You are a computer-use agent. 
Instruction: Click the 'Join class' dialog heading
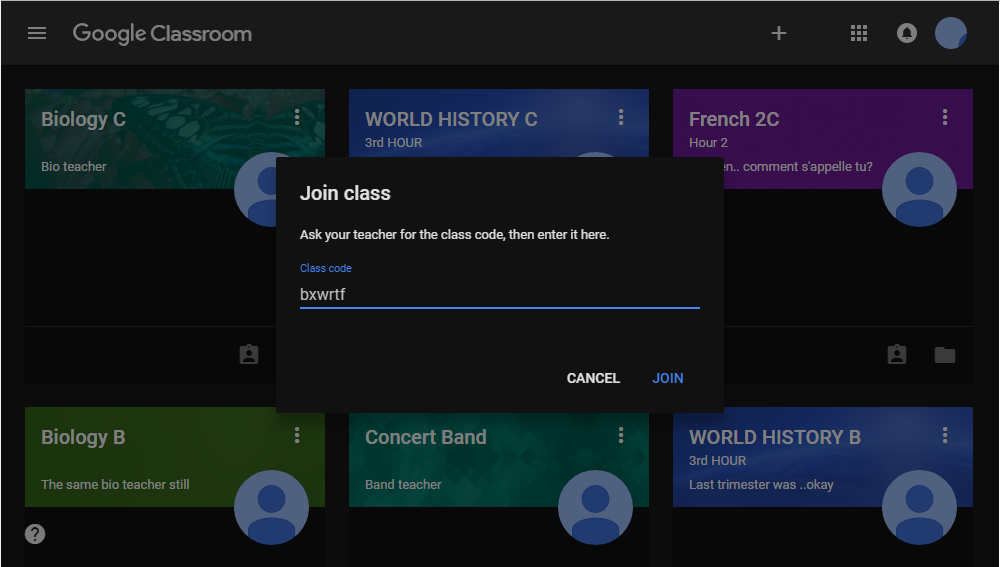click(345, 193)
